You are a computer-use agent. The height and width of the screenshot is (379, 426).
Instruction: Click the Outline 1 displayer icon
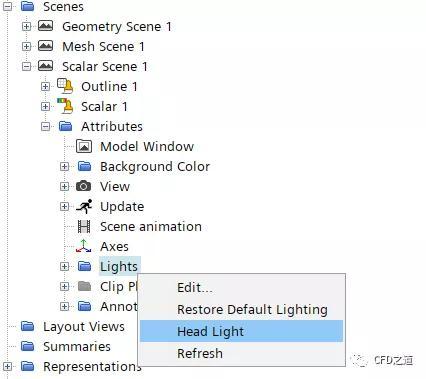tap(65, 86)
